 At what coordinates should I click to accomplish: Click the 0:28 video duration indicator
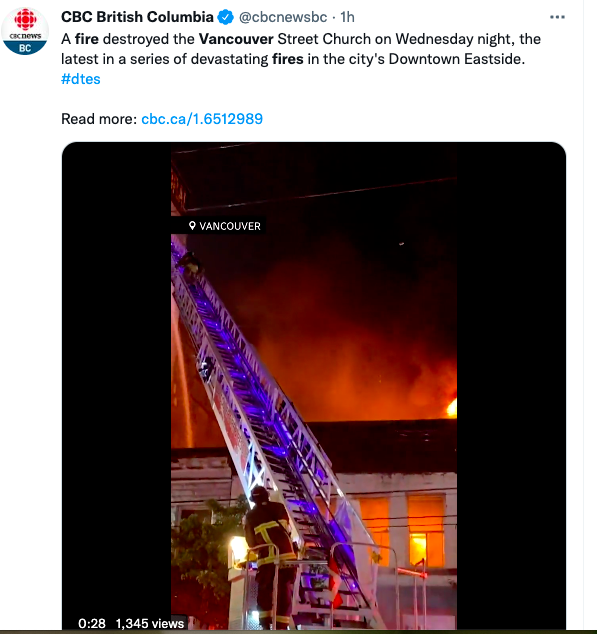click(x=92, y=623)
